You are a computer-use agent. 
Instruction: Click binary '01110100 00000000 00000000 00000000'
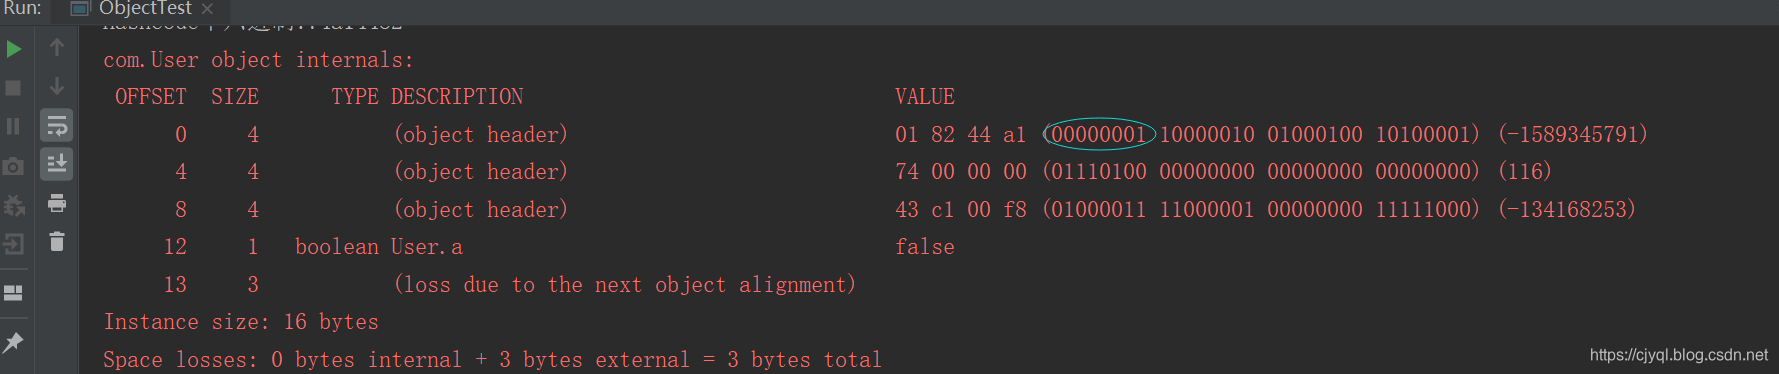tap(1261, 172)
